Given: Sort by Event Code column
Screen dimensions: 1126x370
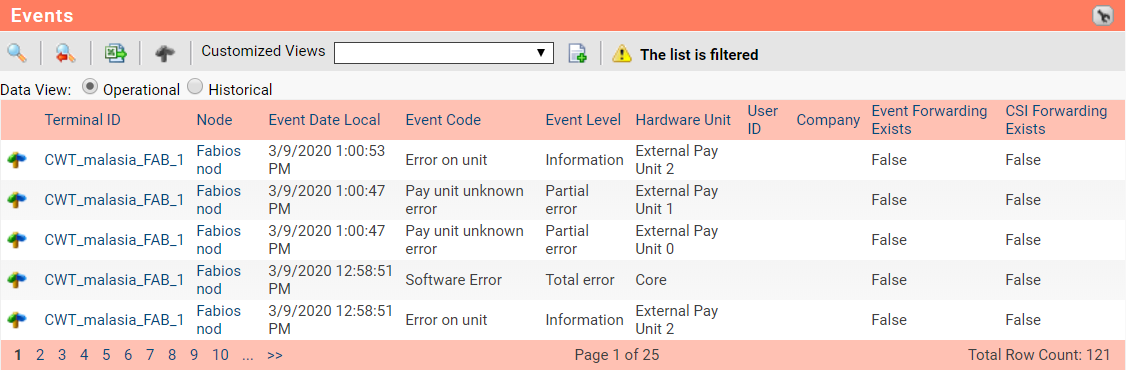Looking at the screenshot, I should [443, 120].
